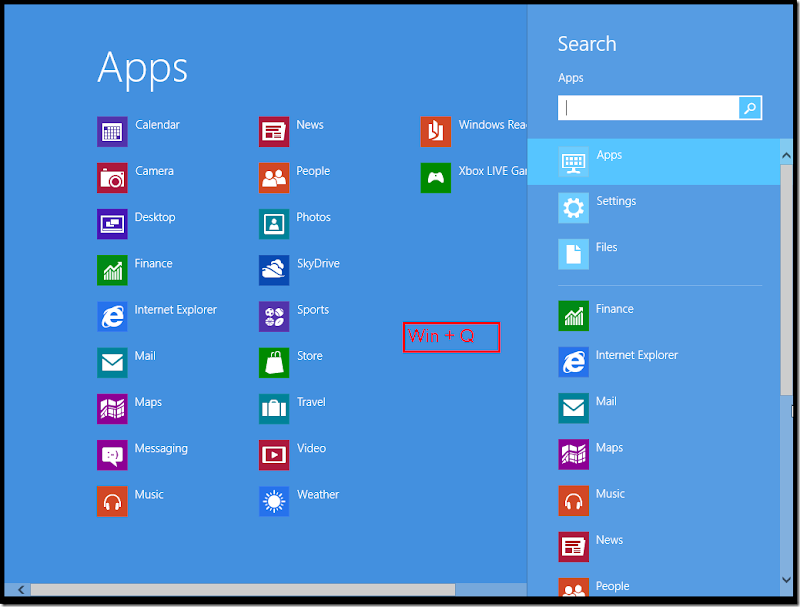Switch search scope to Settings
800x607 pixels.
point(654,208)
